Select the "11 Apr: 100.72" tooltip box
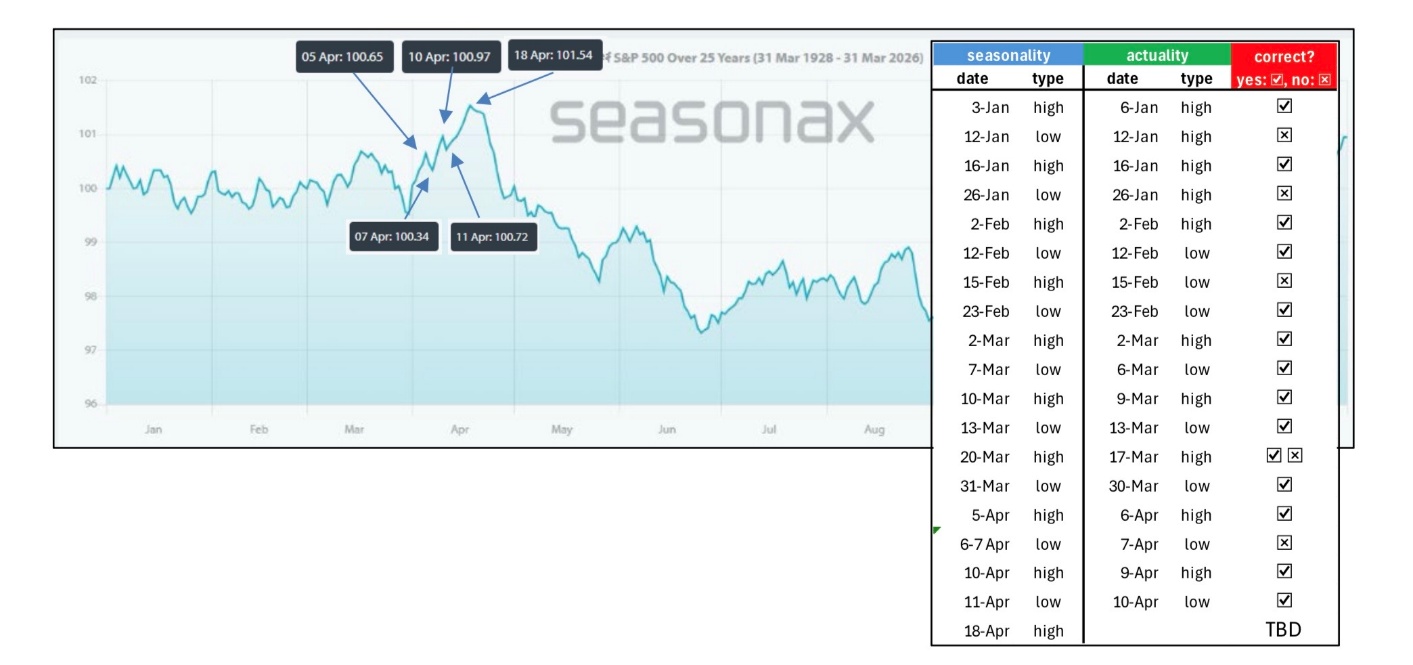The width and height of the screenshot is (1413, 665). click(x=494, y=237)
